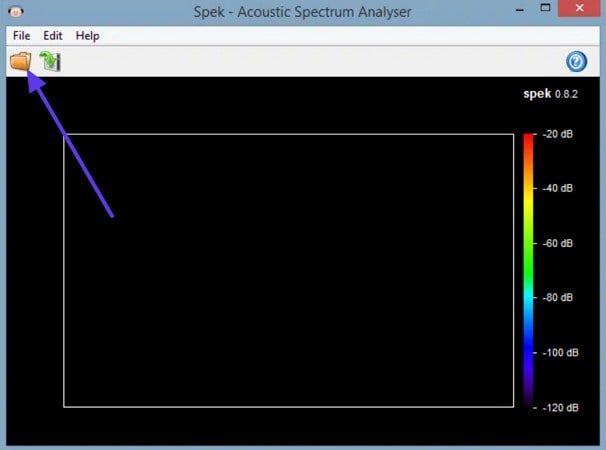Open the Edit menu
Viewport: 606px width, 450px height.
point(53,36)
